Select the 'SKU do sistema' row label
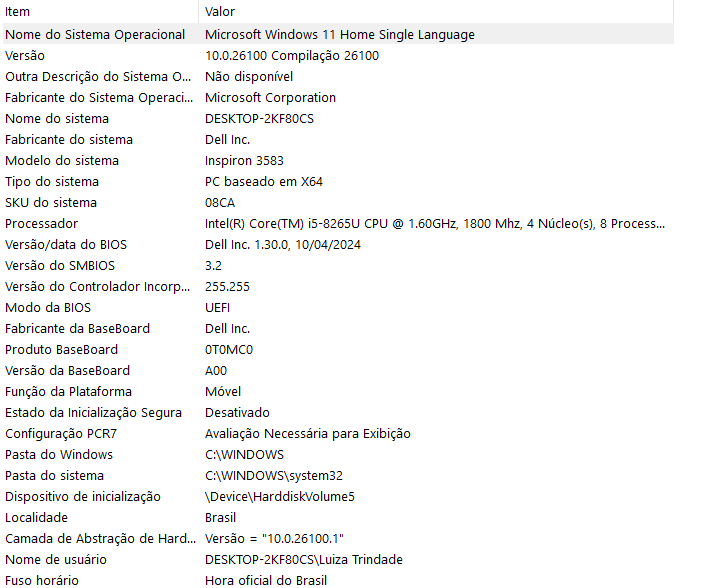The image size is (711, 588). 51,203
